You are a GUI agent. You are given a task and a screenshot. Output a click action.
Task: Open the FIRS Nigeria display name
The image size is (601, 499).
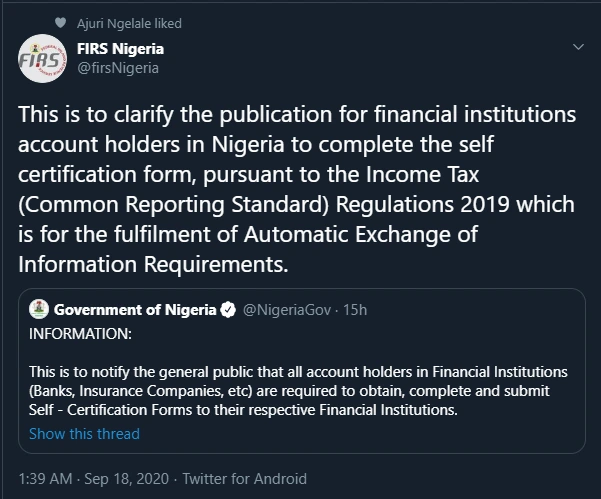[x=120, y=49]
